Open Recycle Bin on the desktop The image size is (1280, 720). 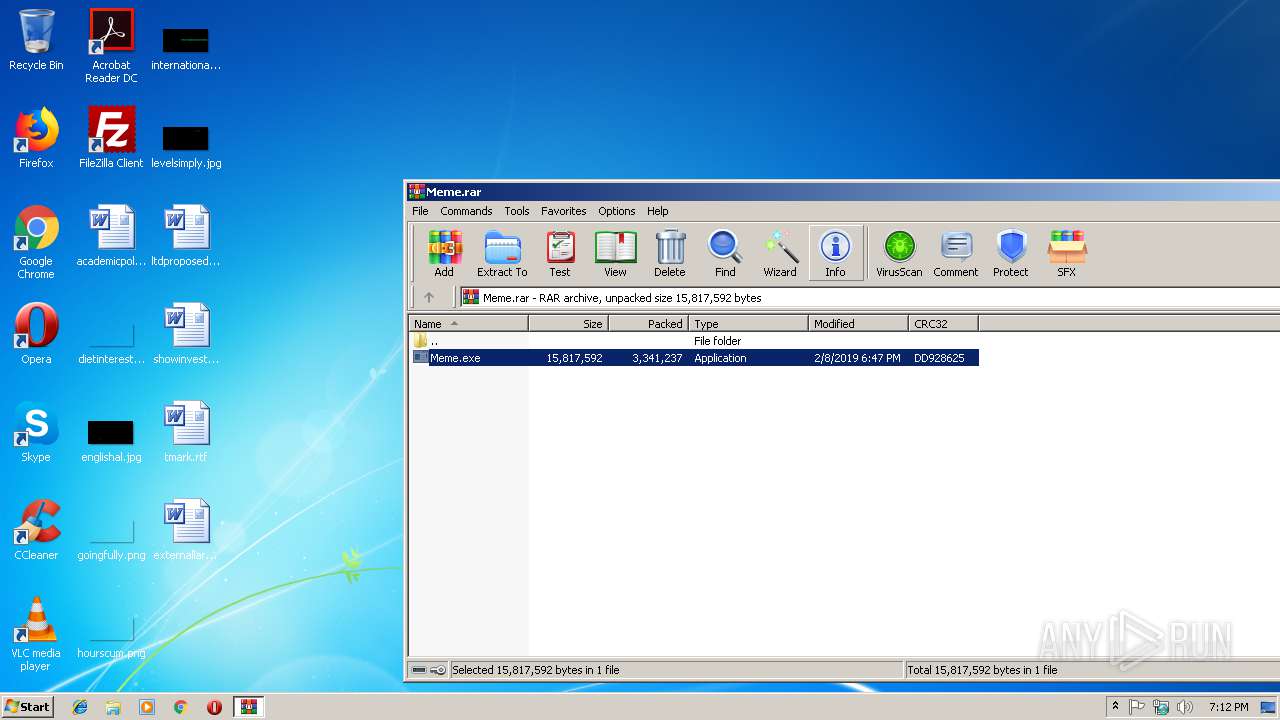36,40
